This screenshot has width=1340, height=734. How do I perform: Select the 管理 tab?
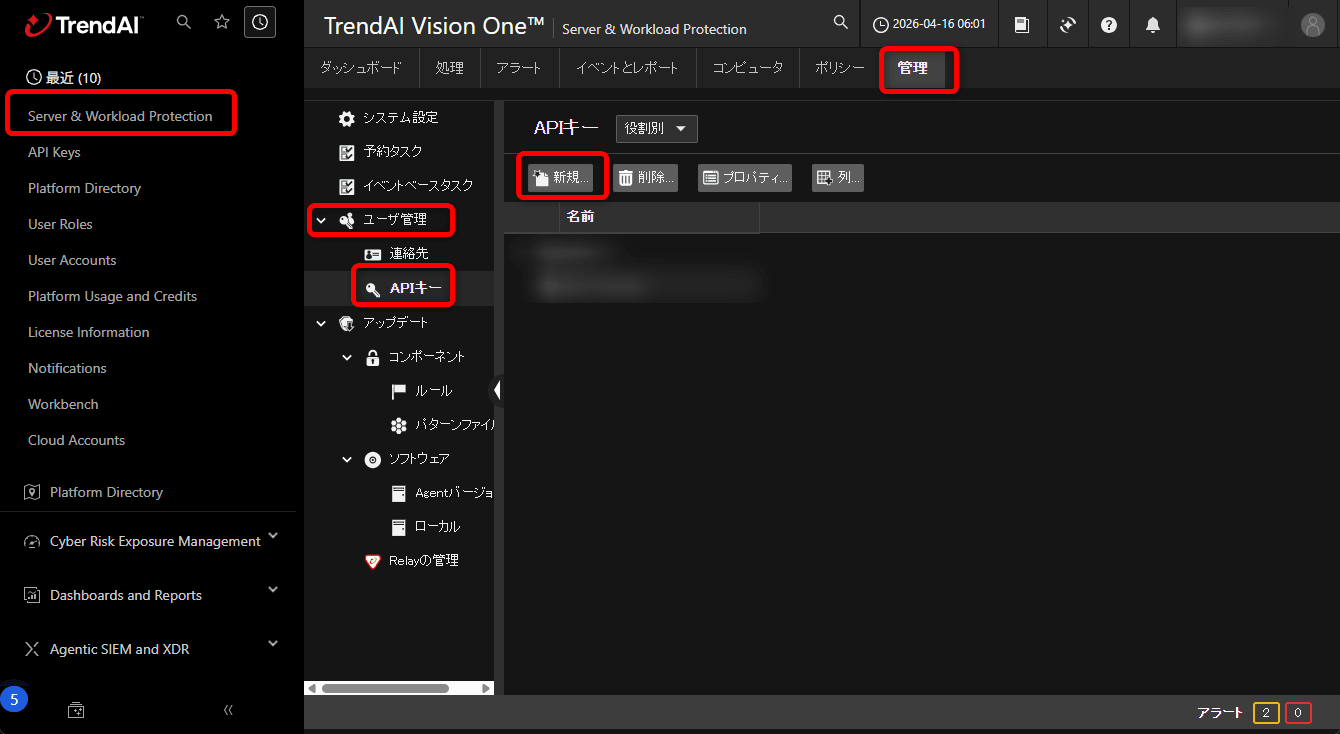click(x=912, y=68)
